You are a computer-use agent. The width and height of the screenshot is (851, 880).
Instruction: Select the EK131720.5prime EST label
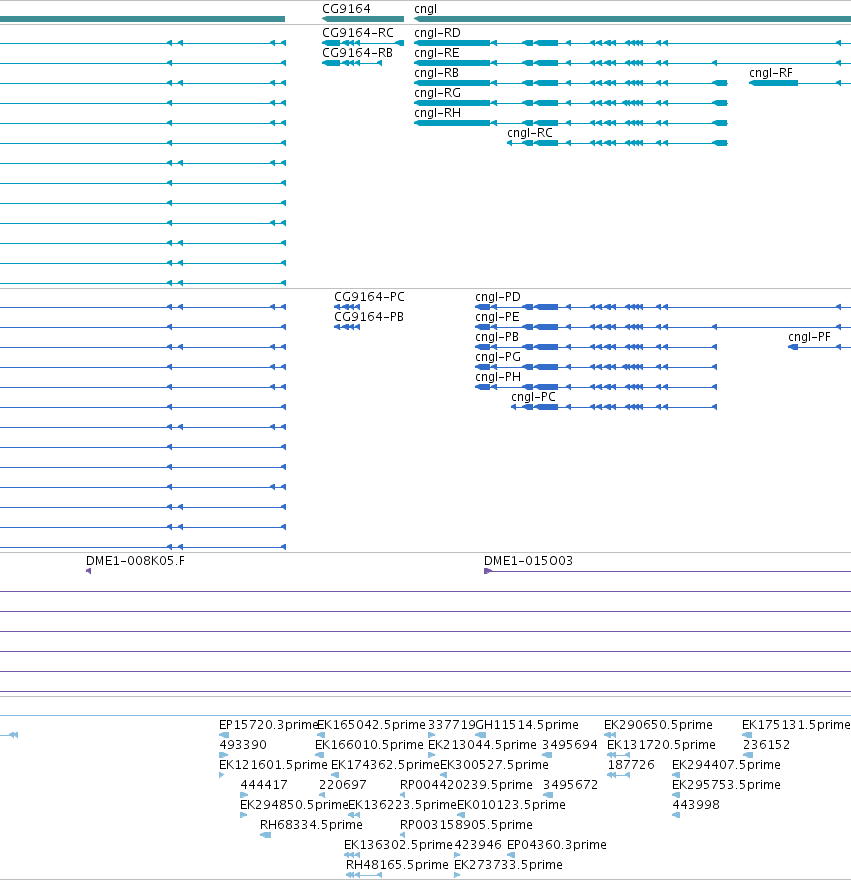click(661, 745)
